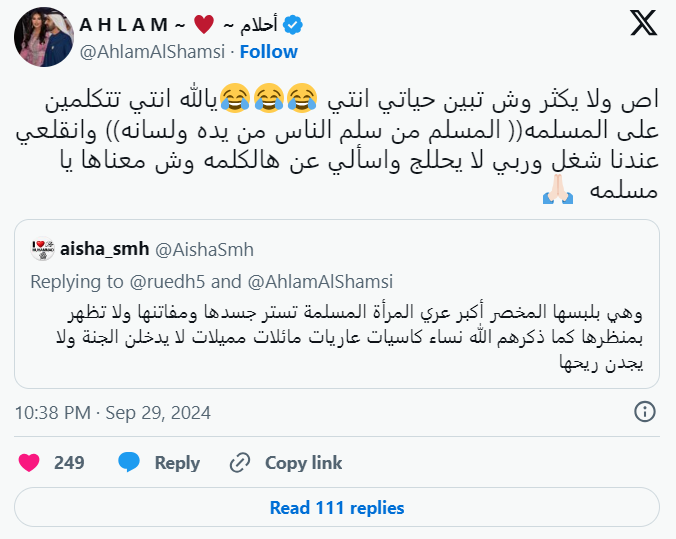Click Read 111 replies button
The width and height of the screenshot is (676, 539).
337,508
